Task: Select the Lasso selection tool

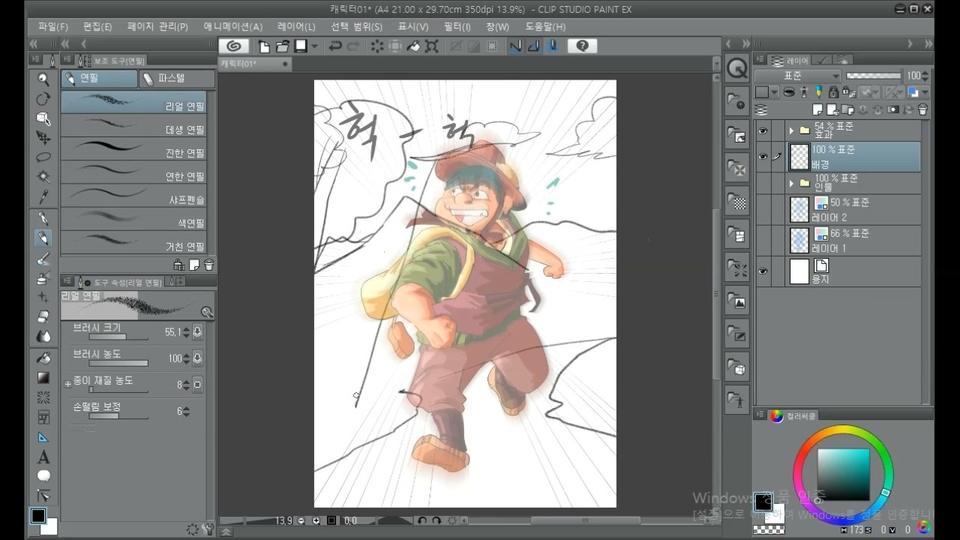Action: 43,157
